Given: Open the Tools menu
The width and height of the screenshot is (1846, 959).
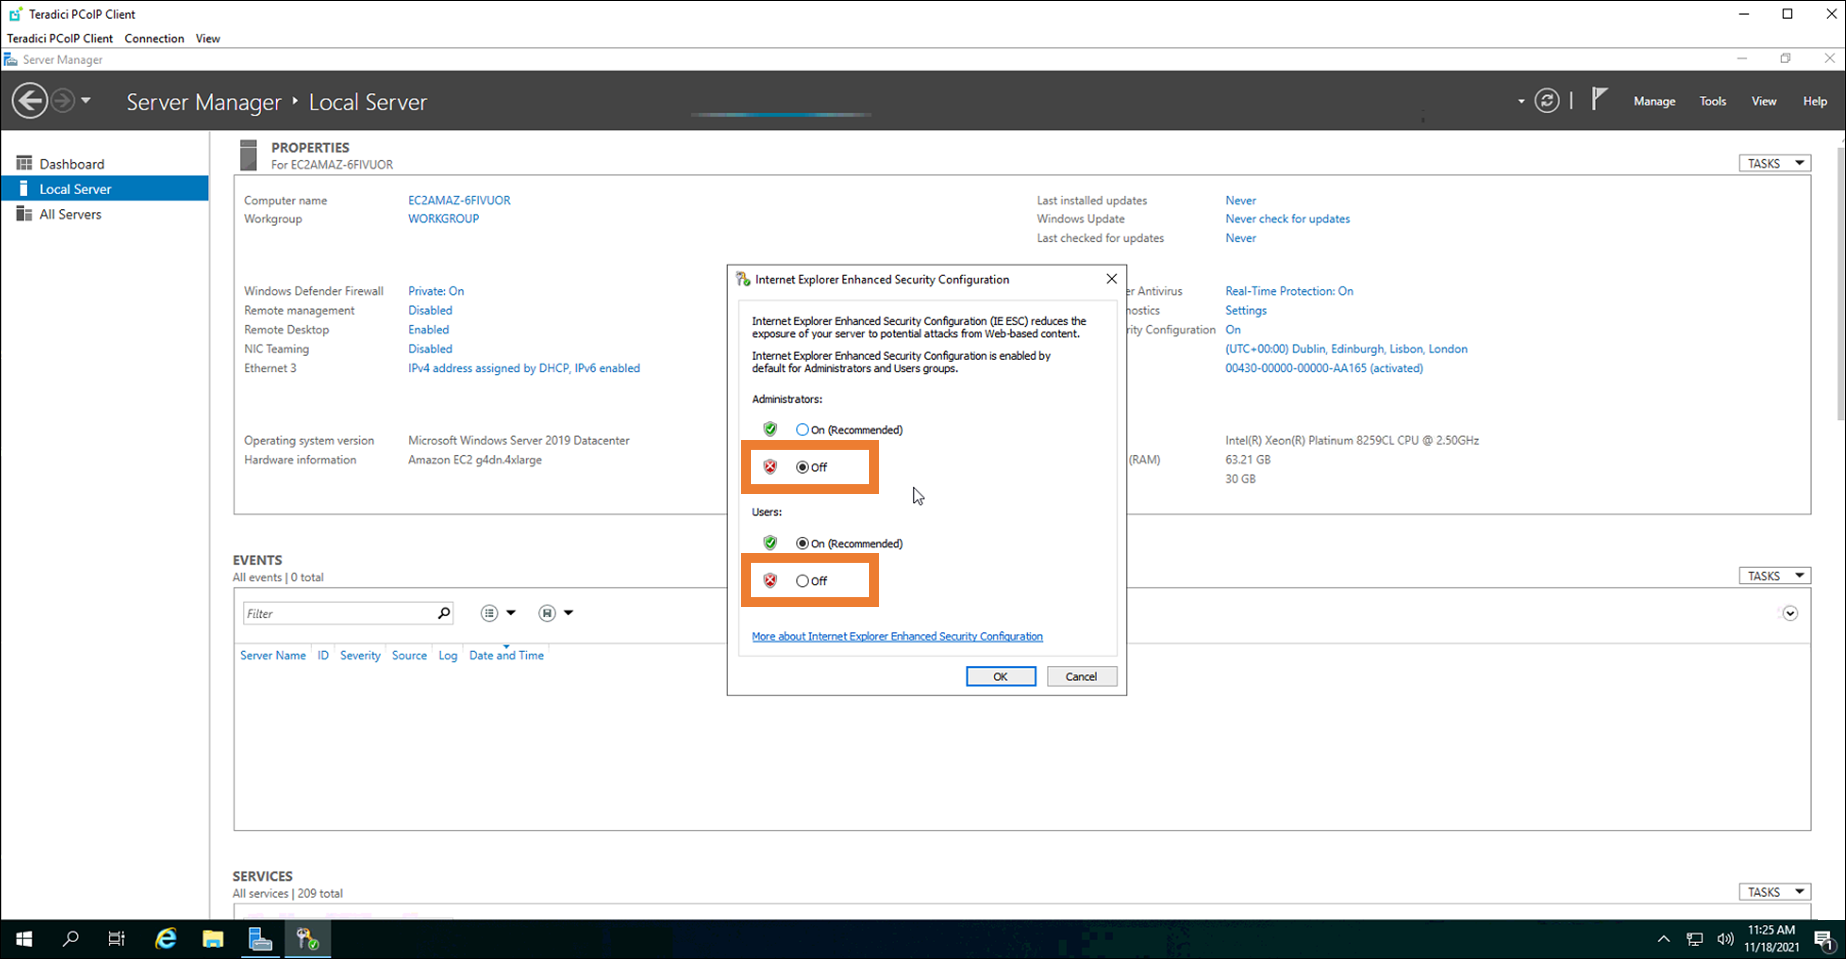Looking at the screenshot, I should click(1712, 101).
